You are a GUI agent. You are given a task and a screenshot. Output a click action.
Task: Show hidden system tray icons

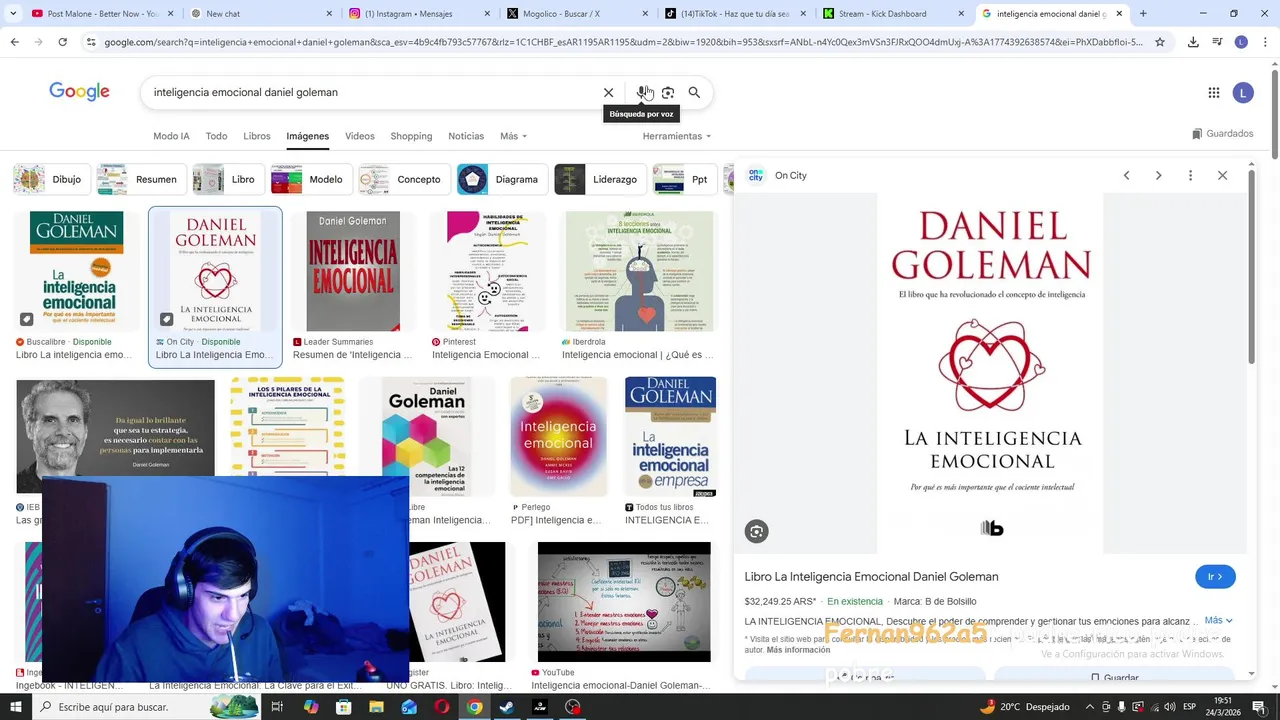(x=1090, y=707)
